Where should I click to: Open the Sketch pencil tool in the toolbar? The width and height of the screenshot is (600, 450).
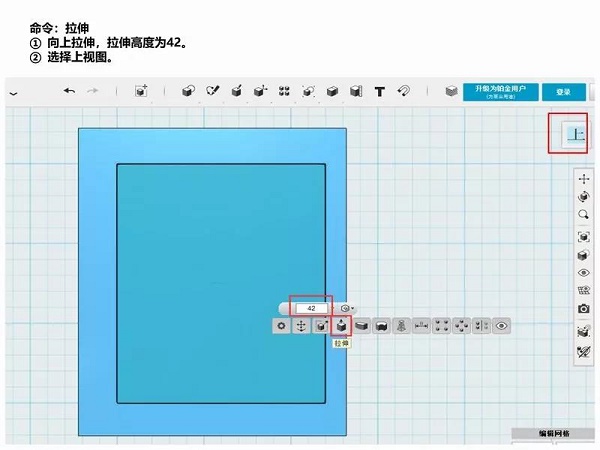[212, 91]
